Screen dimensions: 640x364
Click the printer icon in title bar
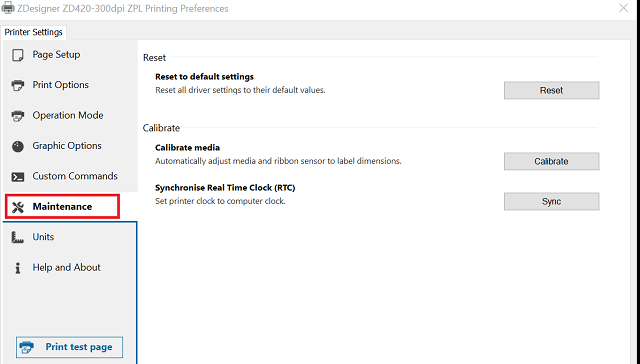(8, 8)
